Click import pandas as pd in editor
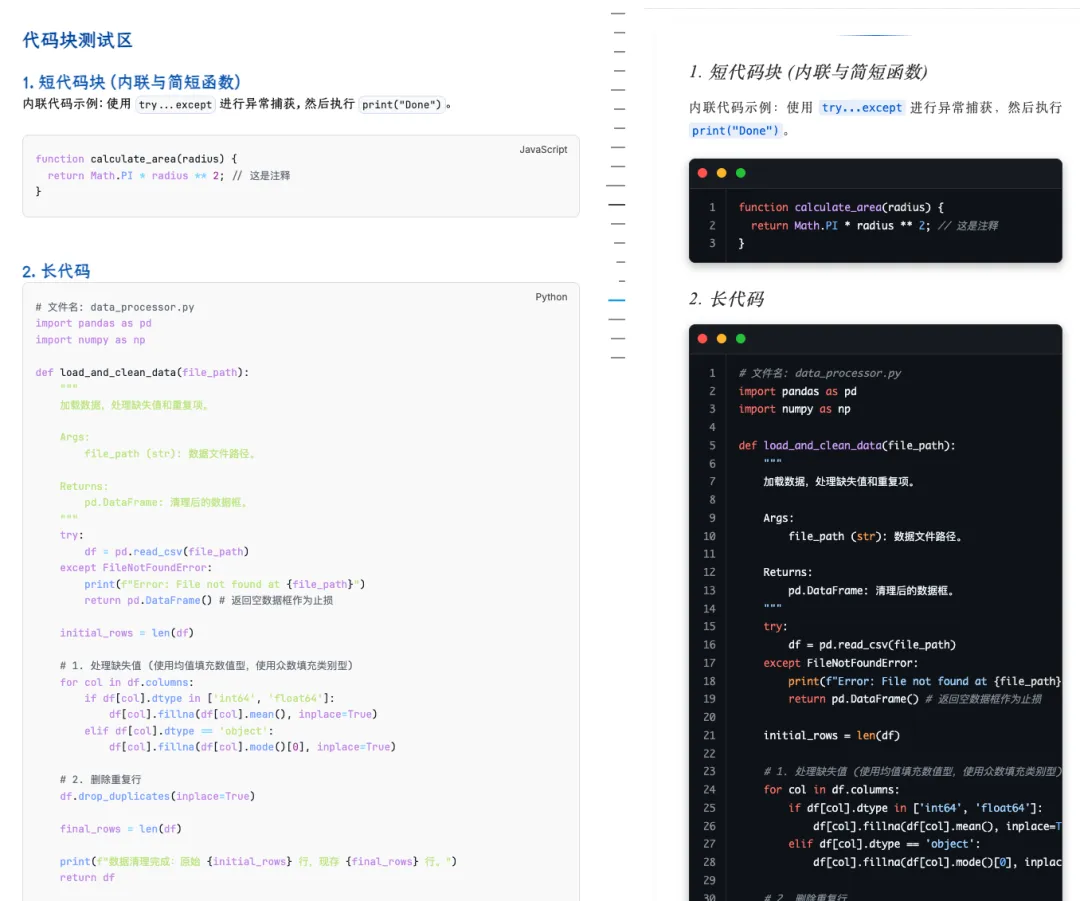The height and width of the screenshot is (901, 1080). [x=94, y=323]
